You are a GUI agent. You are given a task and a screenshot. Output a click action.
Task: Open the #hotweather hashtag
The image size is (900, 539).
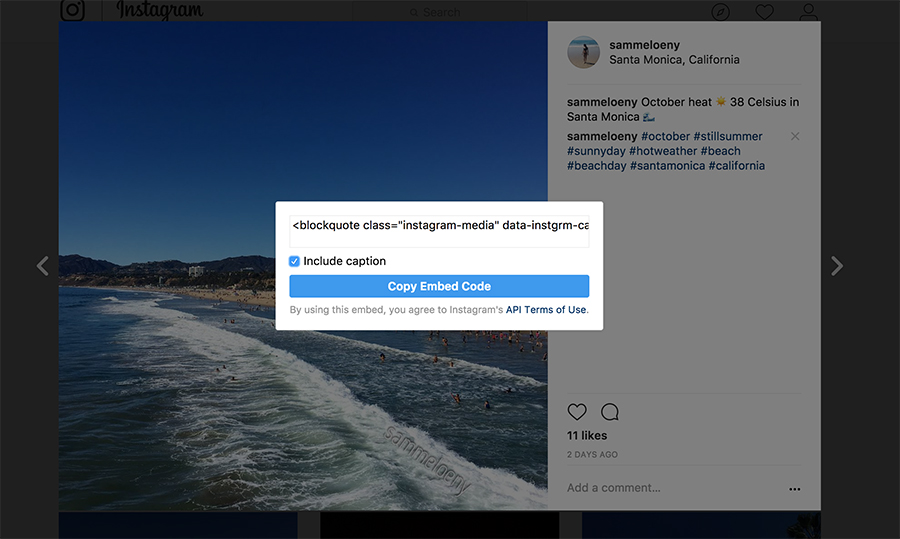pos(663,151)
